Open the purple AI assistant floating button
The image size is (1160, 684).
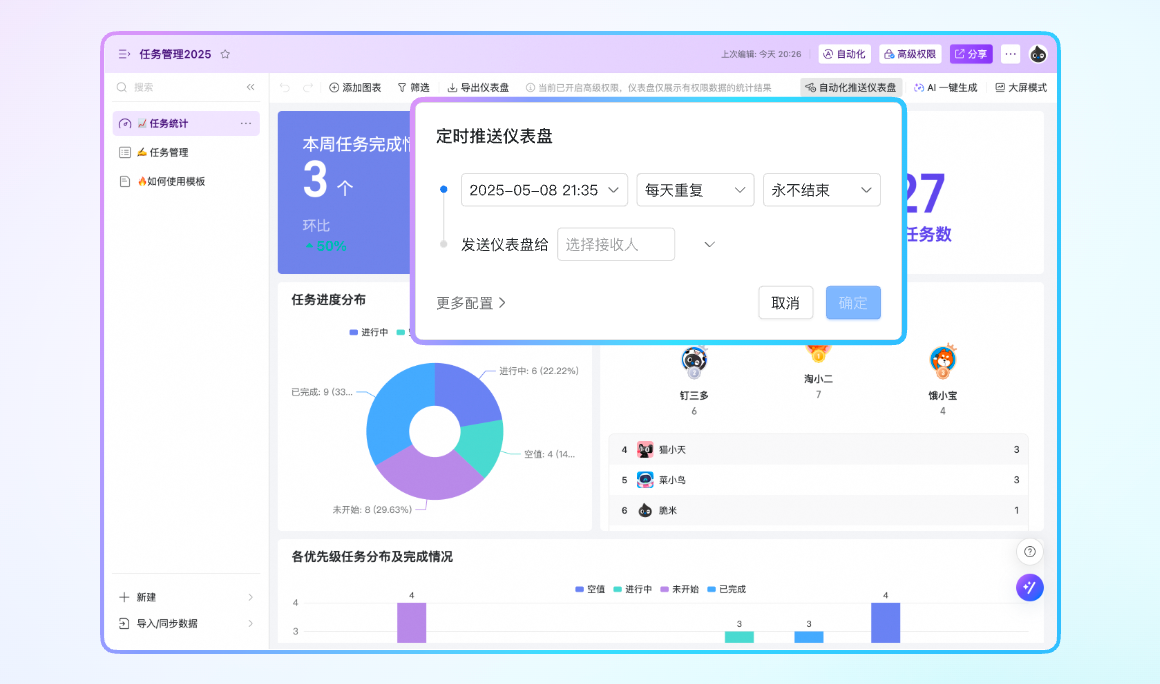coord(1029,588)
